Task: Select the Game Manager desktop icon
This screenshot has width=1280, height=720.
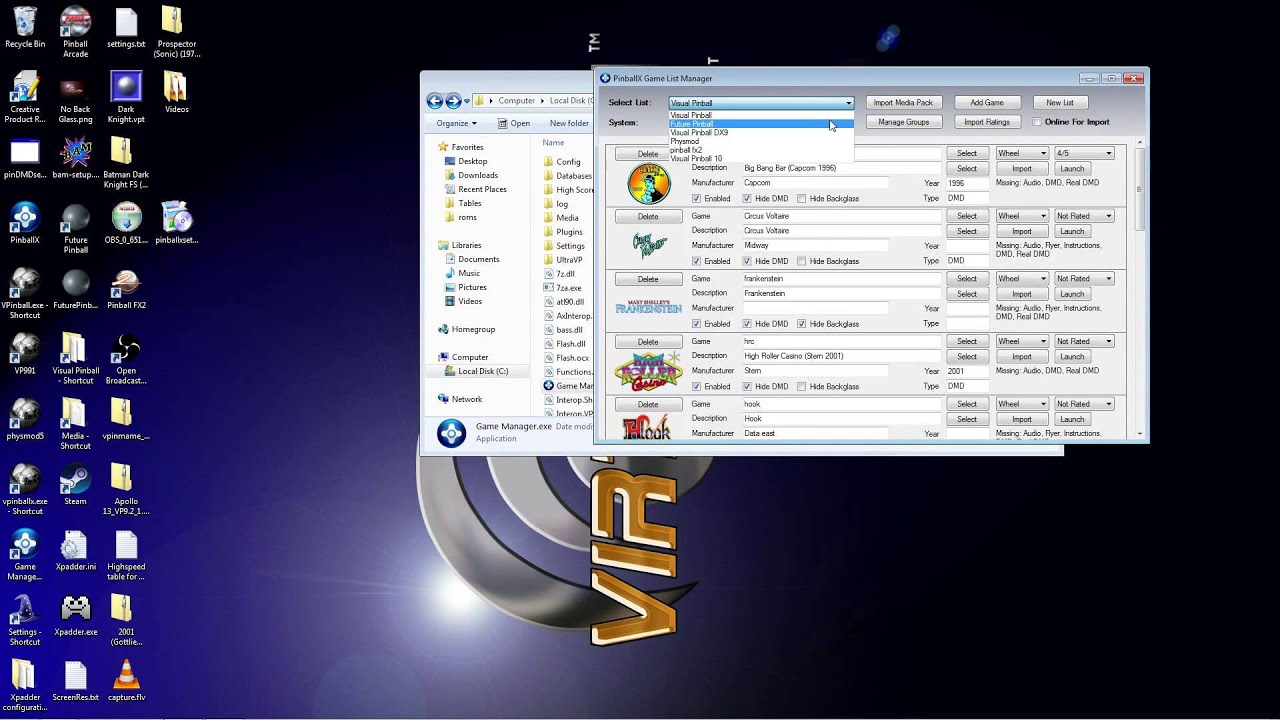Action: click(25, 555)
